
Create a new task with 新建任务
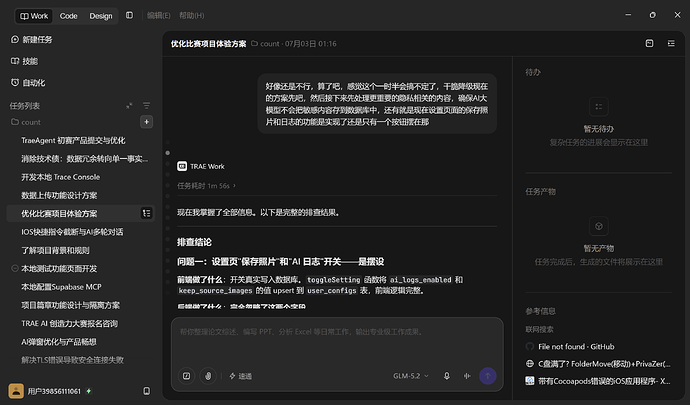pos(32,40)
